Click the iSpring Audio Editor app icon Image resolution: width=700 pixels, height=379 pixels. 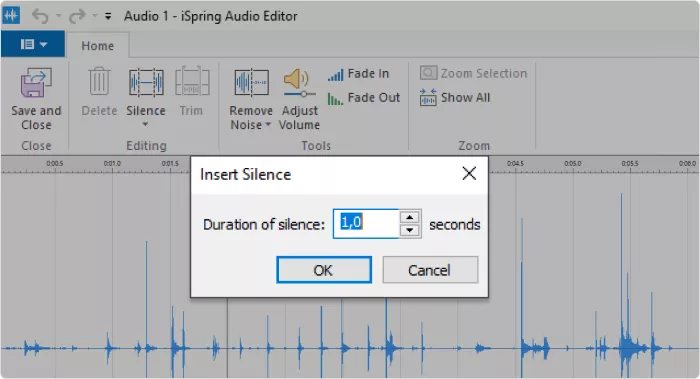coord(11,16)
